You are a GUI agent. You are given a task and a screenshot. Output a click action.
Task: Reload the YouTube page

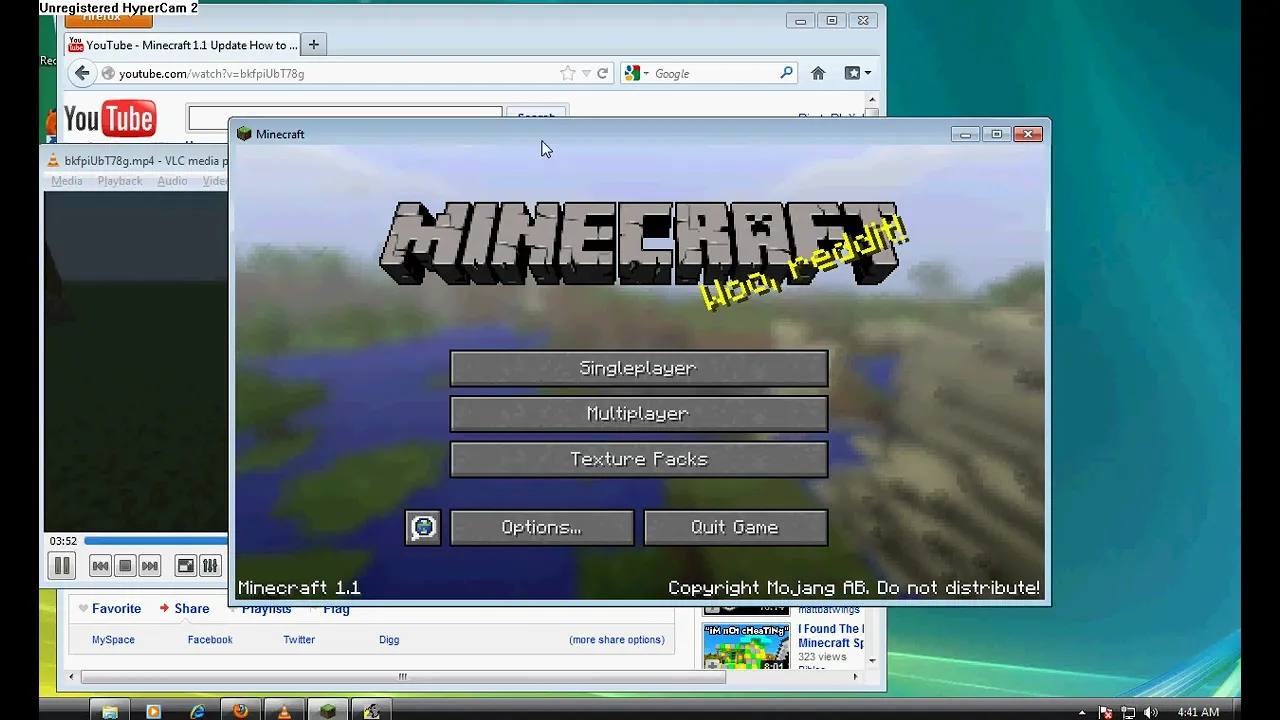602,73
